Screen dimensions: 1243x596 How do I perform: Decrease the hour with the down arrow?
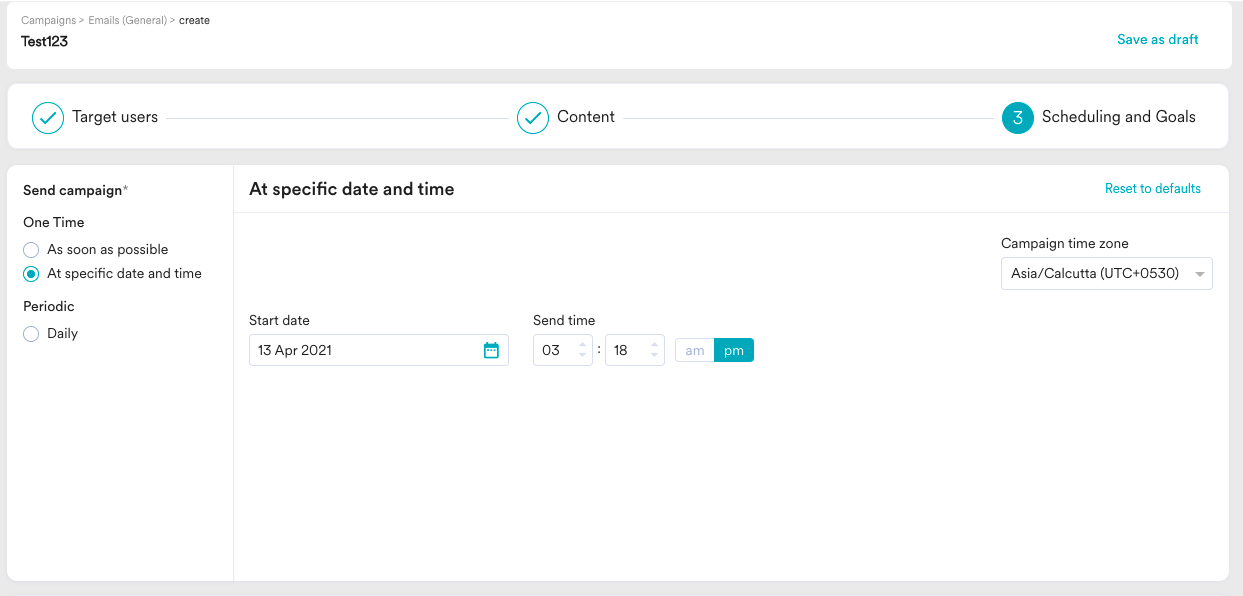tap(582, 355)
